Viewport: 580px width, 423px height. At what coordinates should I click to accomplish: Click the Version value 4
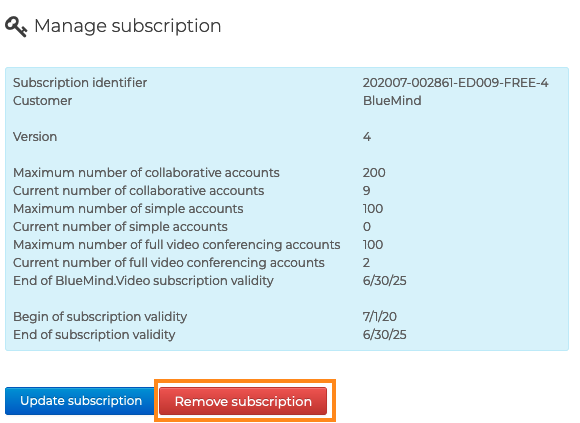click(367, 137)
